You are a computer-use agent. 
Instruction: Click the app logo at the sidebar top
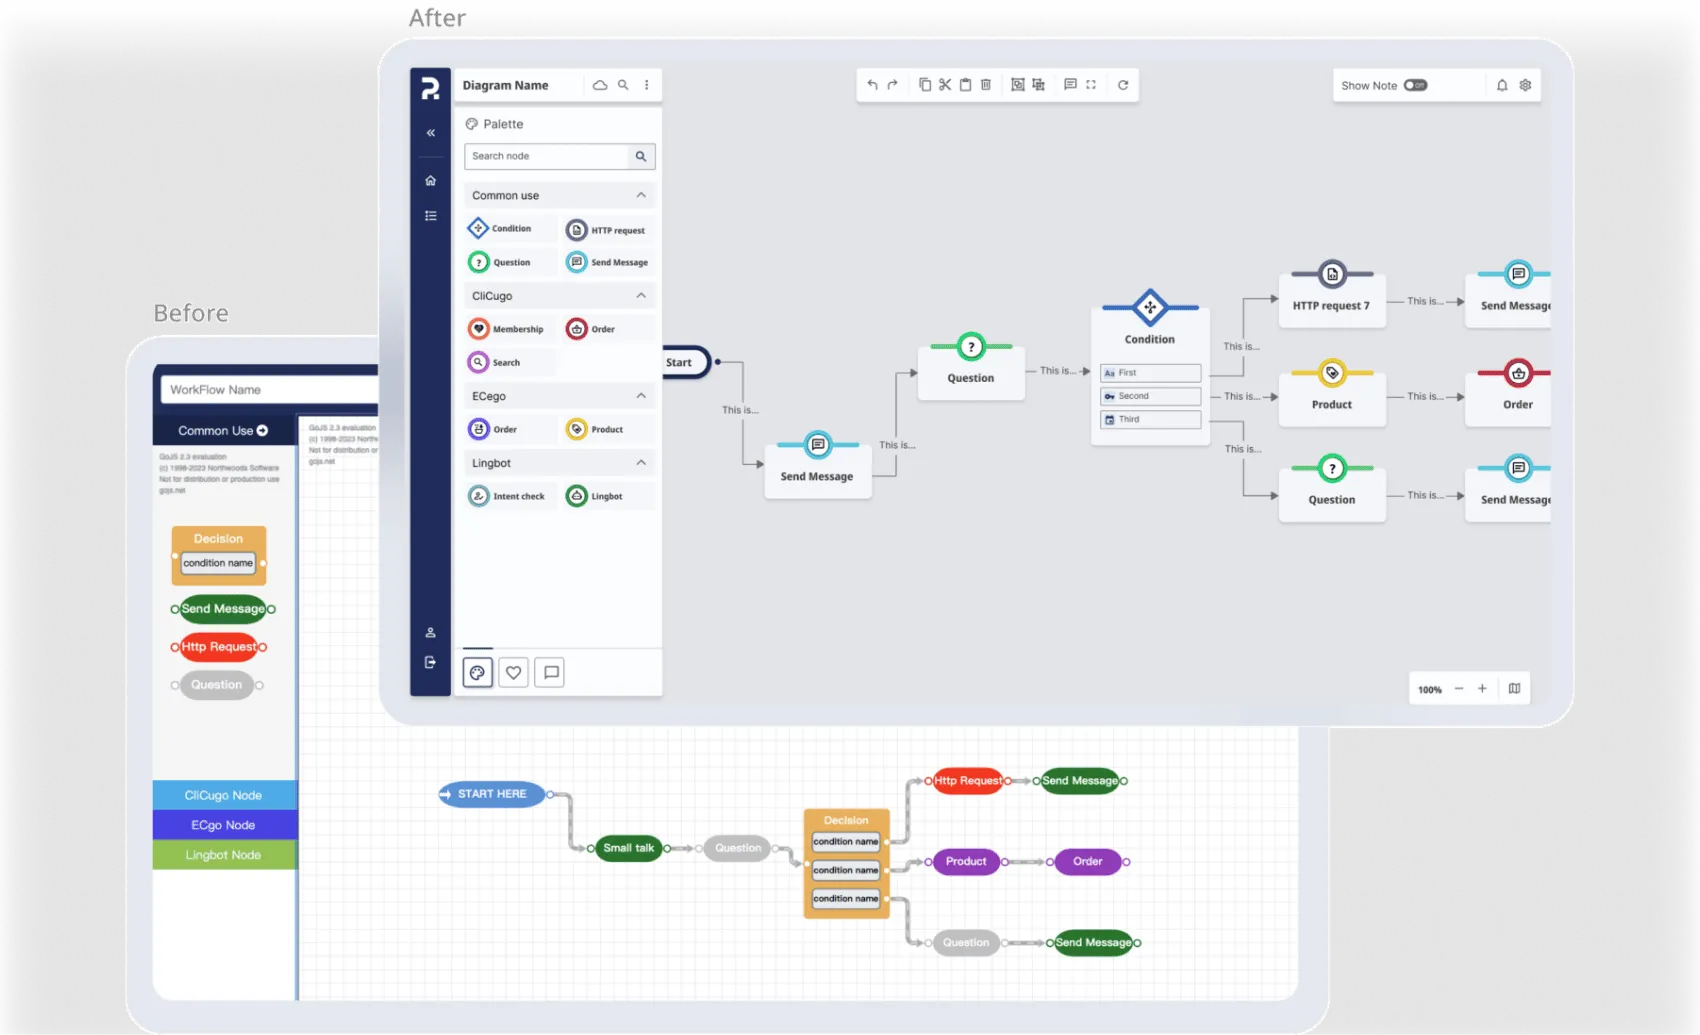tap(430, 88)
